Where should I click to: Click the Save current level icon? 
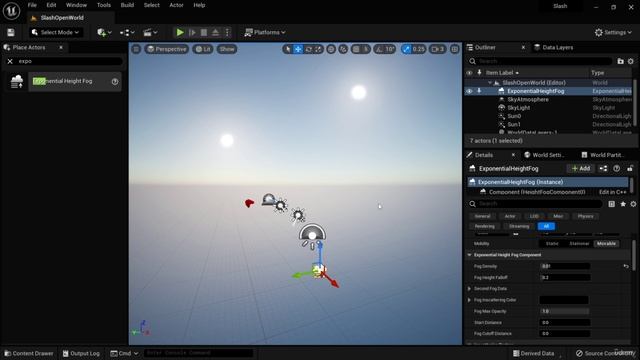[11, 32]
